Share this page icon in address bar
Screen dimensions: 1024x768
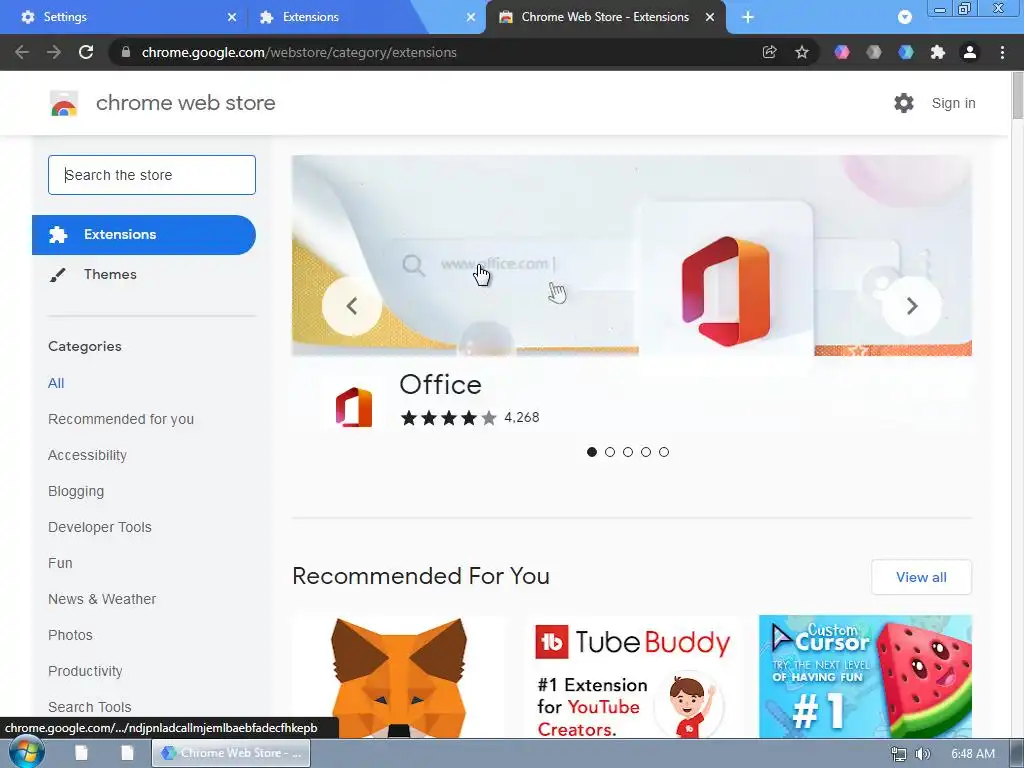pyautogui.click(x=769, y=52)
